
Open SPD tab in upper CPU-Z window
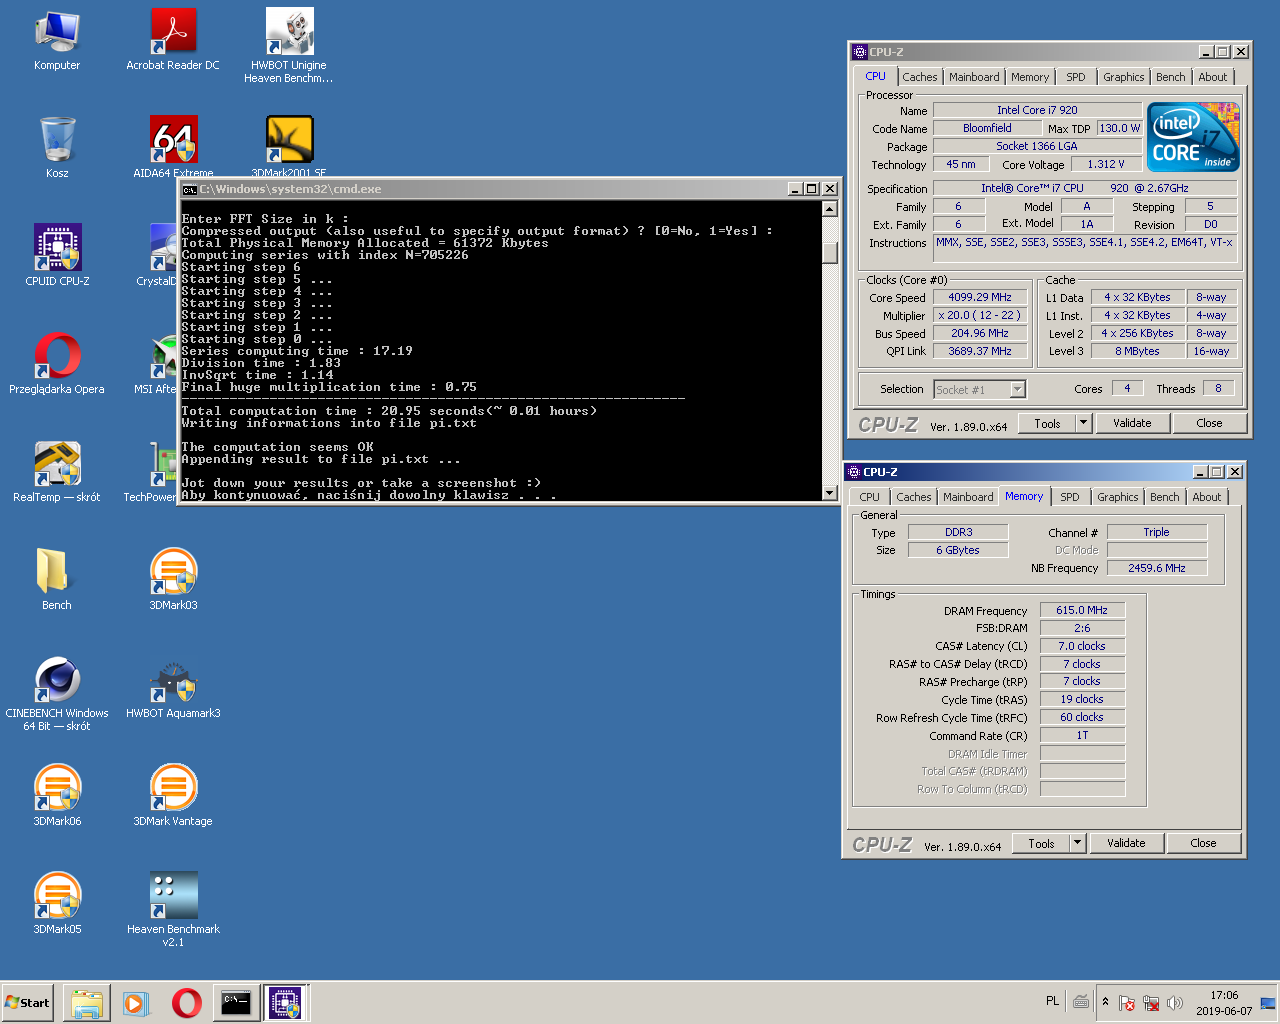(x=1075, y=77)
